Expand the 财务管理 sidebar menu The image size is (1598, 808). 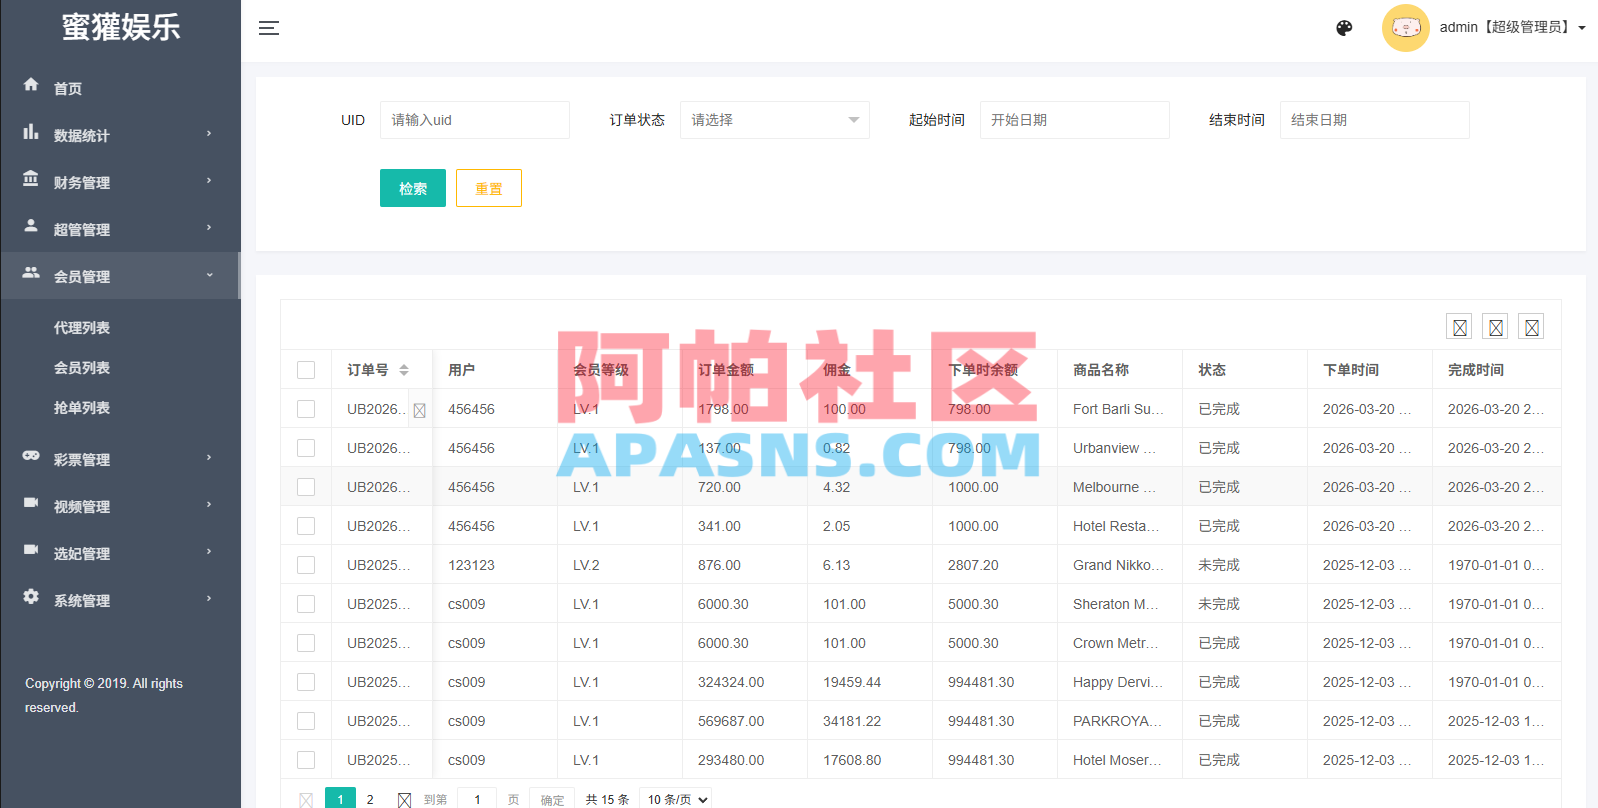tap(120, 182)
